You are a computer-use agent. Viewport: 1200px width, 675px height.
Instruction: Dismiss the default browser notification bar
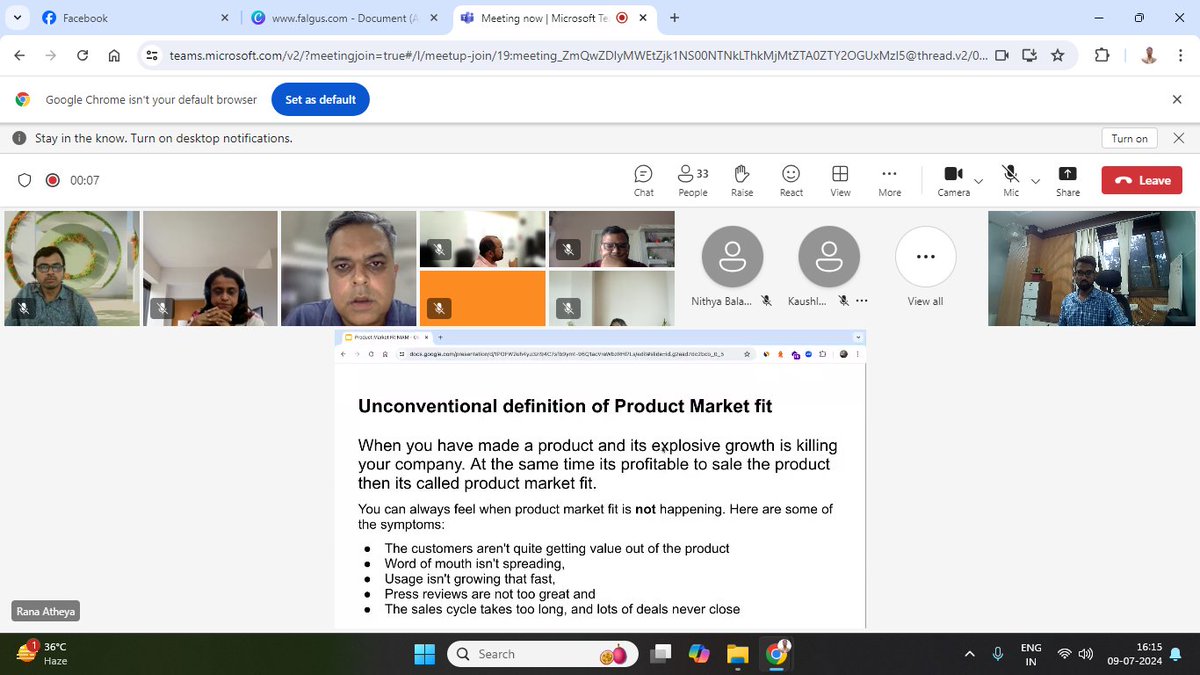click(x=1177, y=100)
